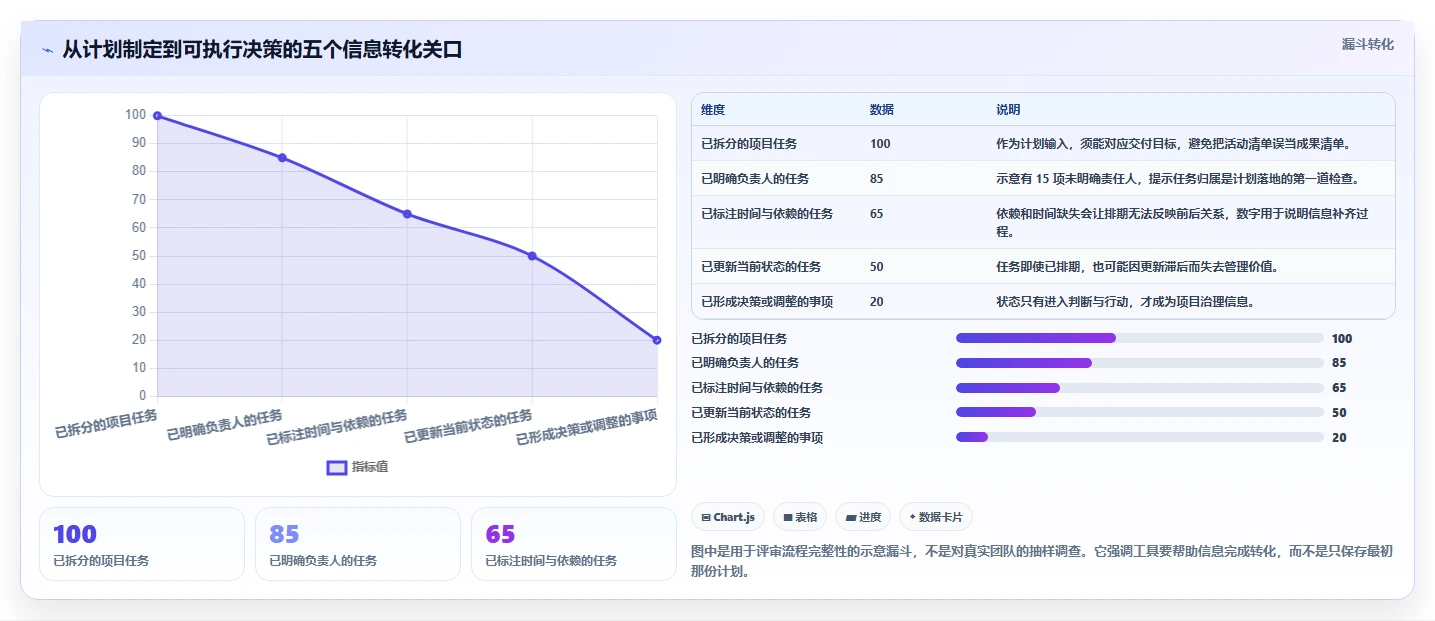Click the chart data point at value 100
Image resolution: width=1435 pixels, height=621 pixels.
click(157, 116)
